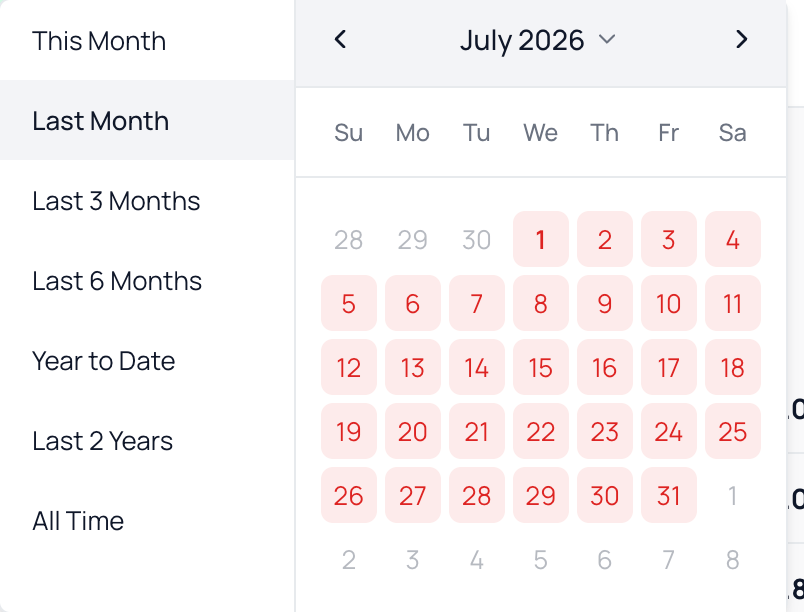804x612 pixels.
Task: Click on day 15 in July
Action: pyautogui.click(x=540, y=368)
